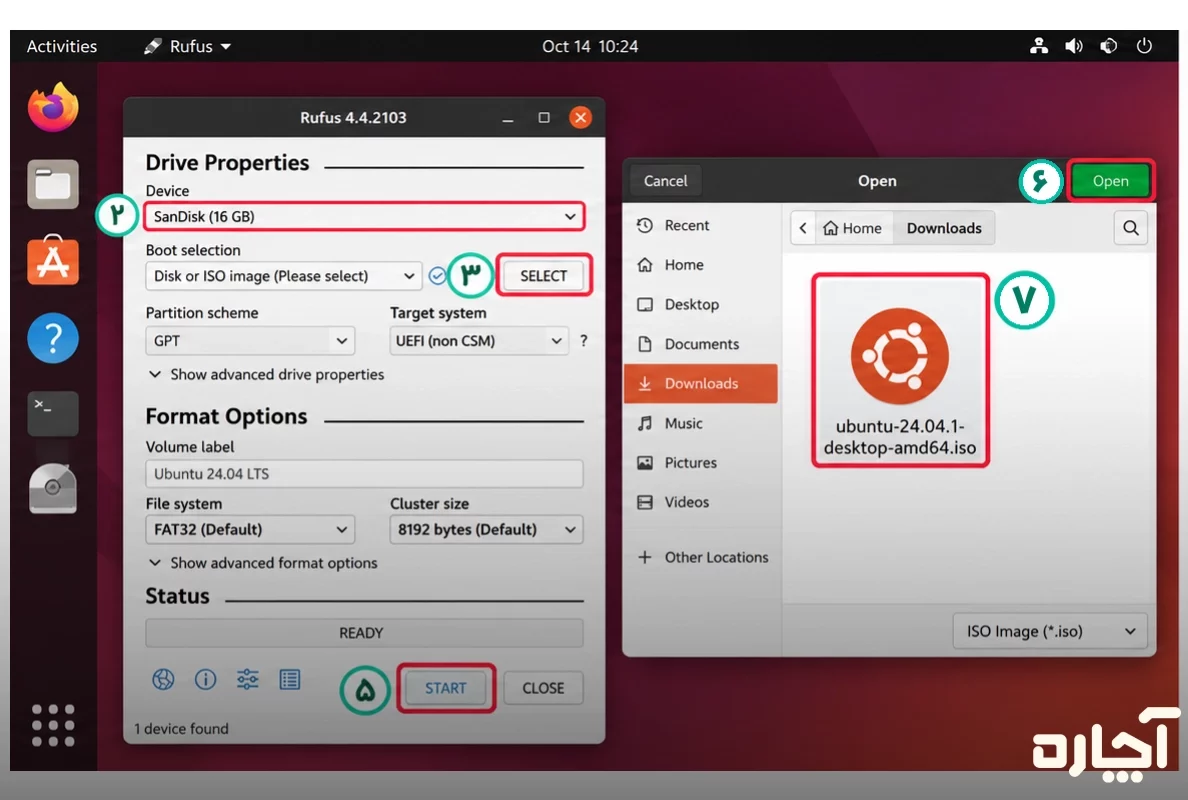Open the Cluster size dropdown
Viewport: 1188px width, 800px height.
point(486,530)
